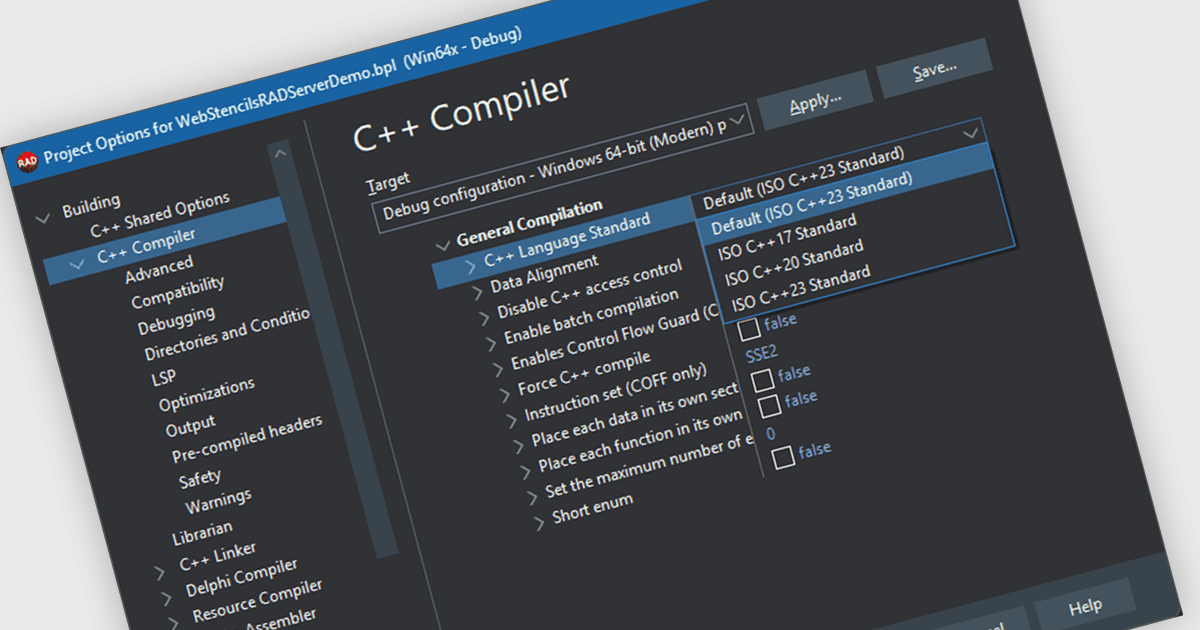Click the RAD Studio logo in title bar
1200x630 pixels.
27,161
